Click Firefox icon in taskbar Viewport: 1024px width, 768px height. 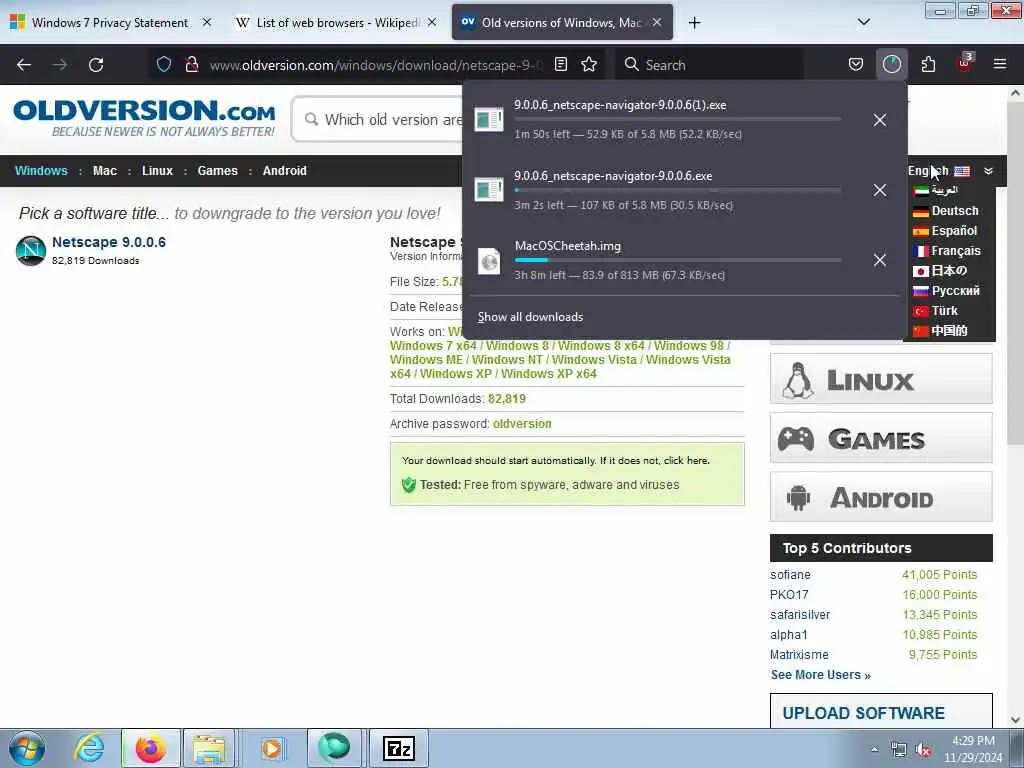tap(150, 748)
